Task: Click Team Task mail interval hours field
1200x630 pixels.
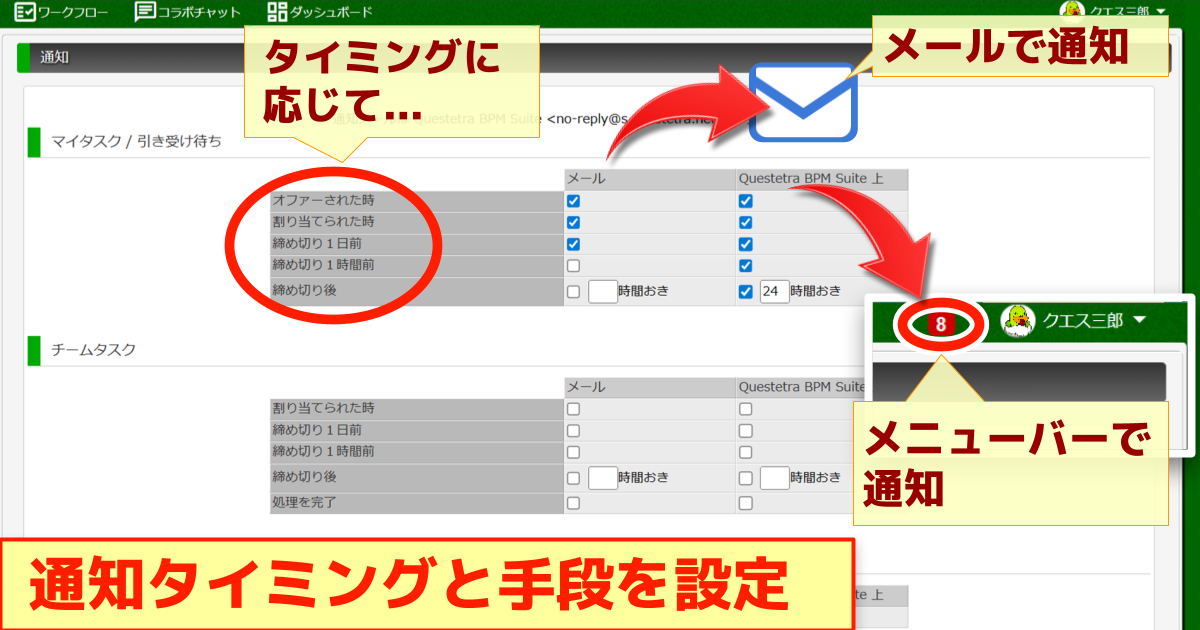Action: pos(602,478)
